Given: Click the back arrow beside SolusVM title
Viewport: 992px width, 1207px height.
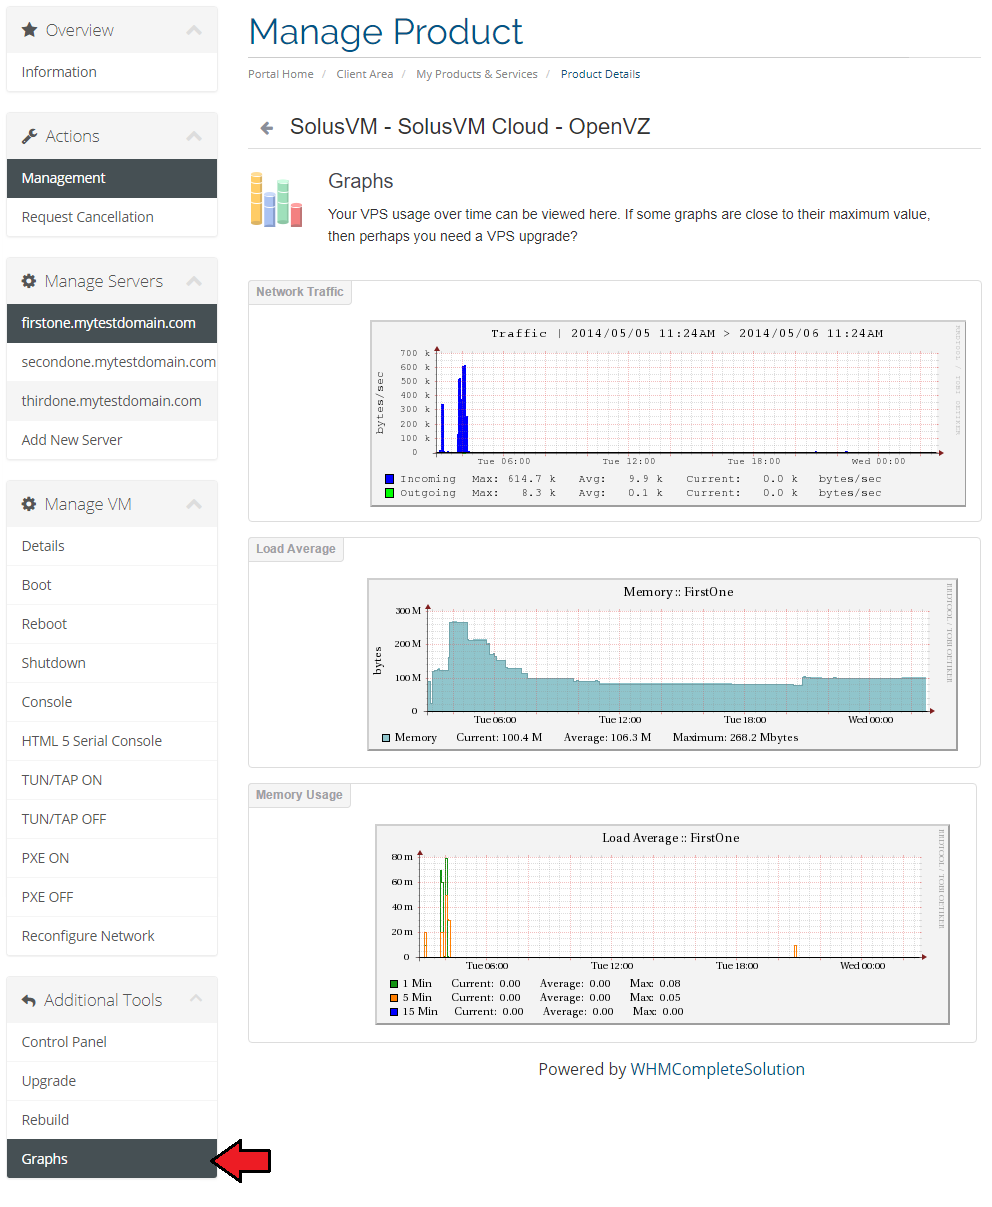Looking at the screenshot, I should [266, 128].
